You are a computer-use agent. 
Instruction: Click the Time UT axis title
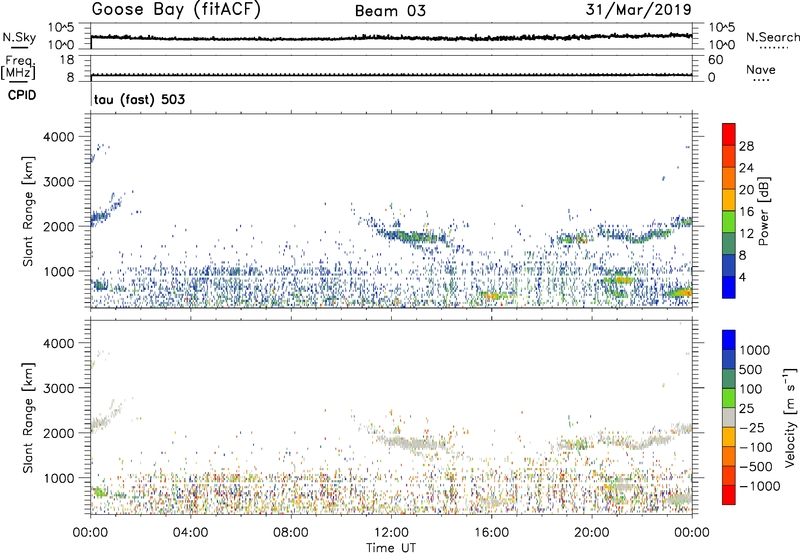click(391, 548)
